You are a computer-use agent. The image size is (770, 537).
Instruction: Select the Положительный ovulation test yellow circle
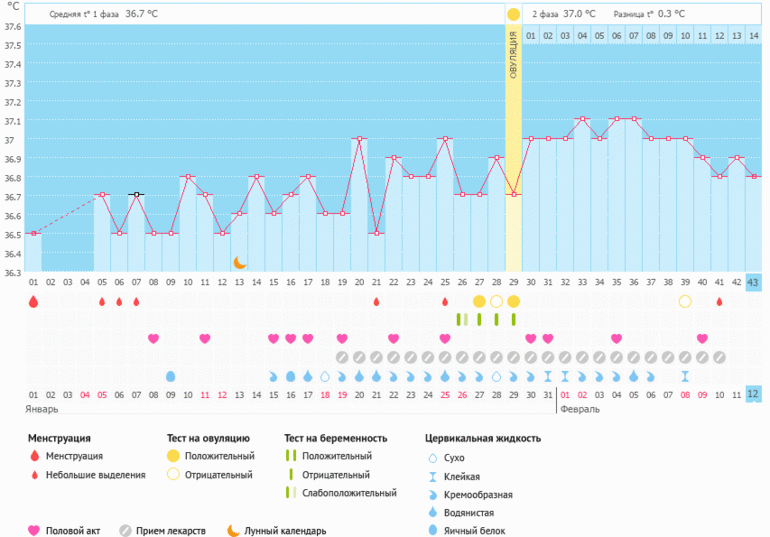click(x=174, y=456)
